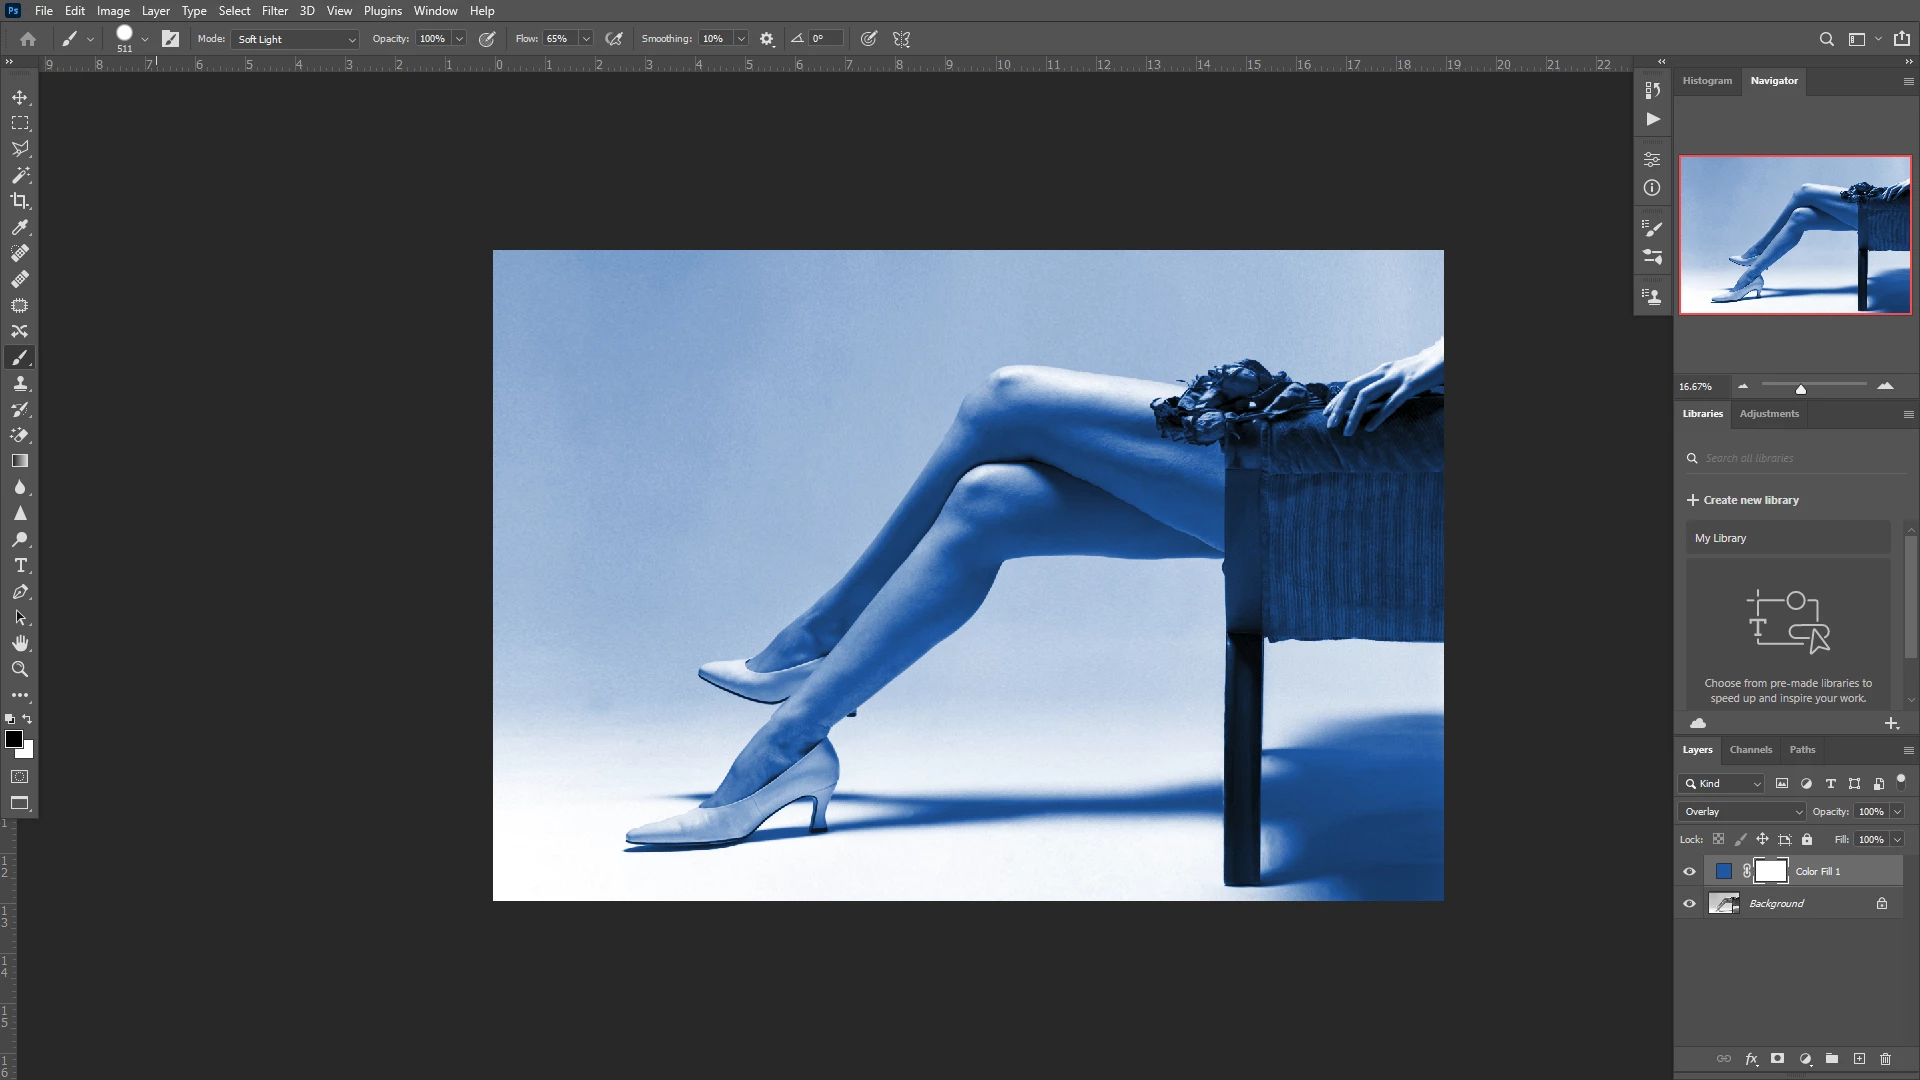Select the Horizontal Type tool
The image size is (1920, 1080).
tap(20, 566)
